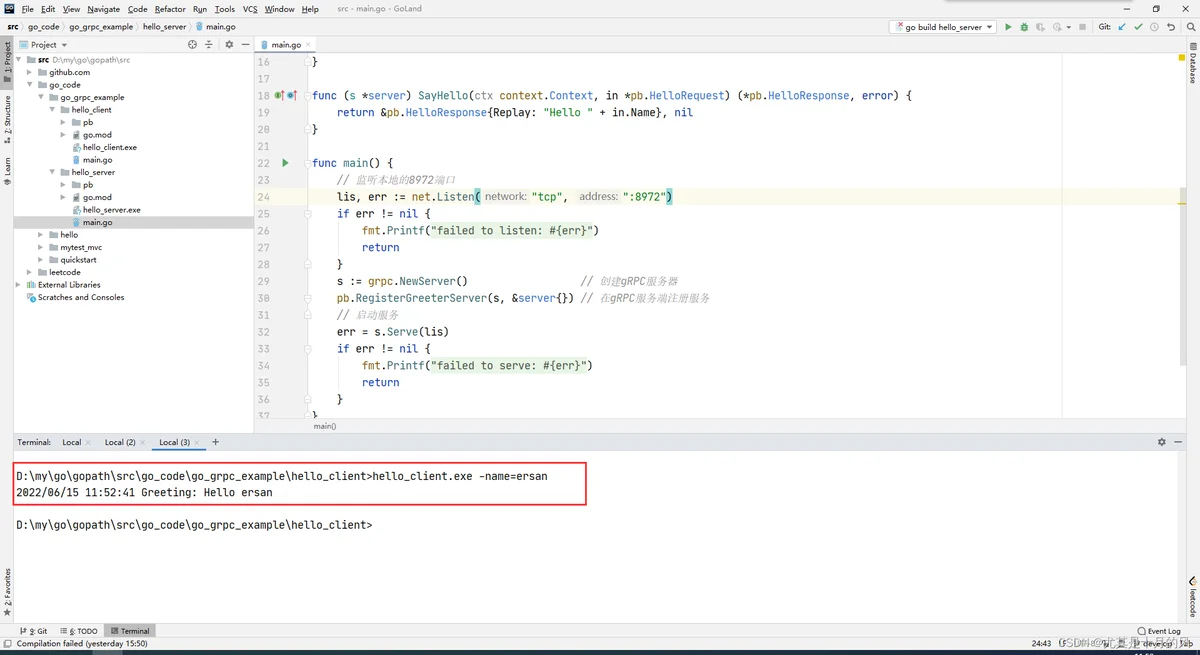Click go_grpc_example breadcrumb in navigation bar
The height and width of the screenshot is (655, 1200).
(x=100, y=27)
